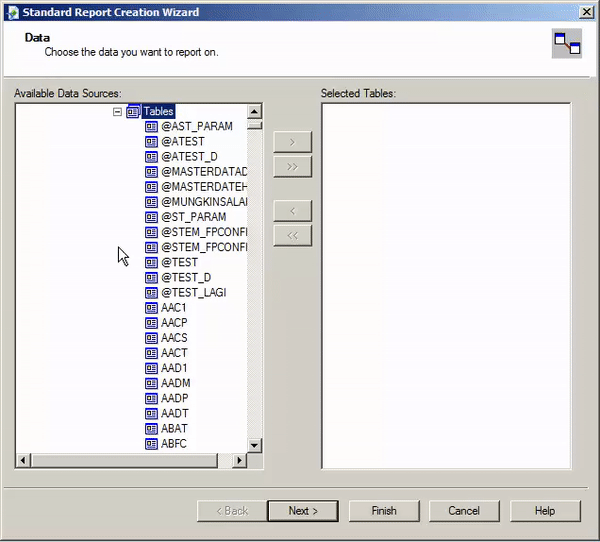Select the @ATEST table
Viewport: 600px width, 542px height.
point(183,142)
